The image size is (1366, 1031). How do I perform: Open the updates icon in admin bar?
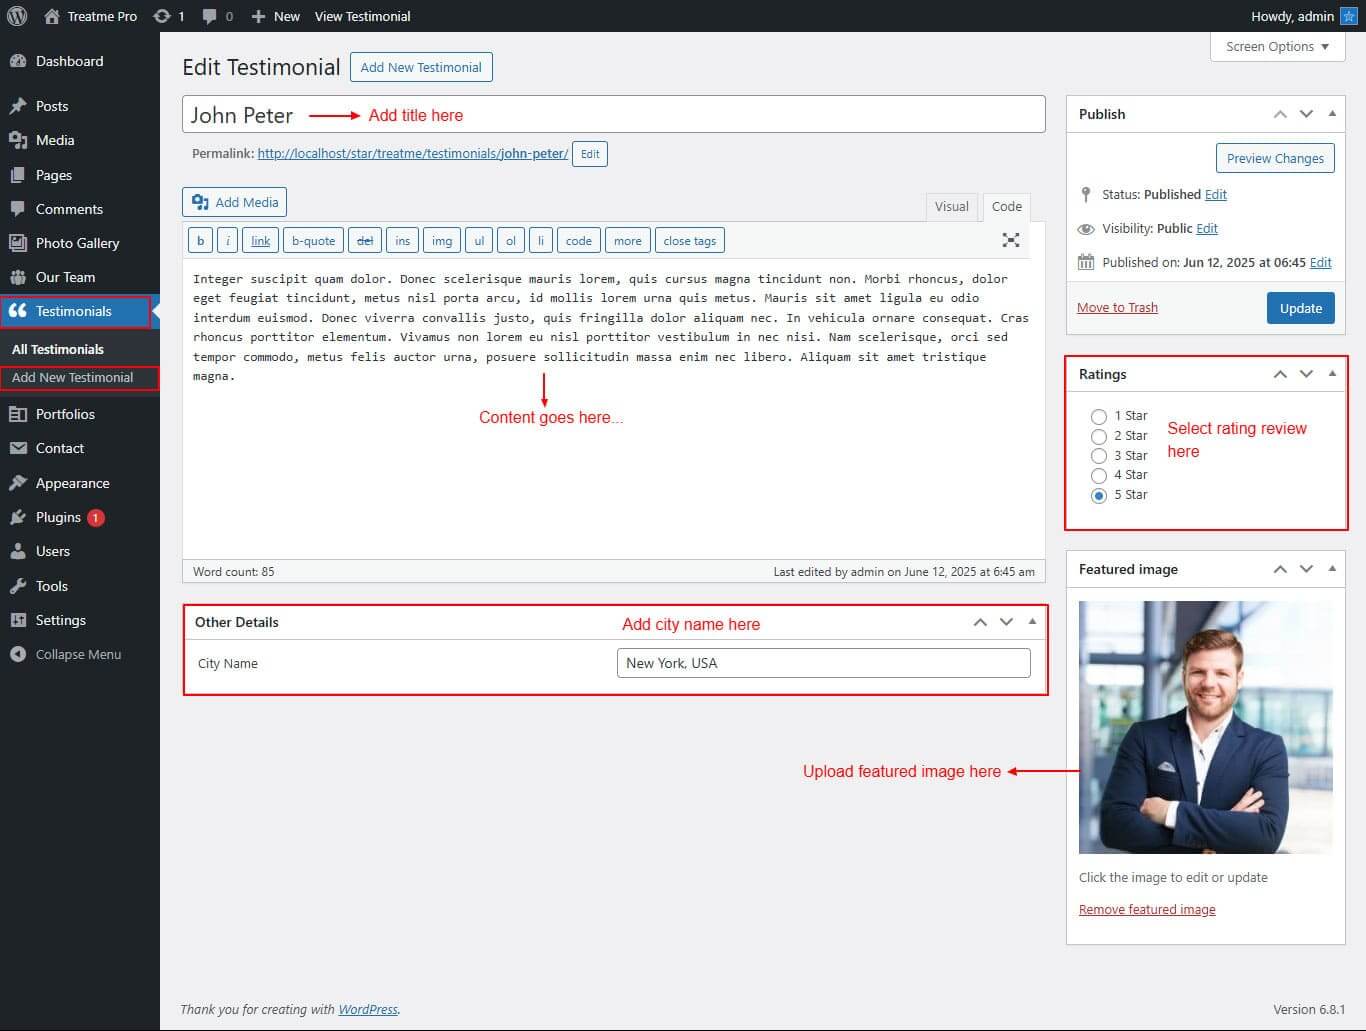tap(162, 16)
